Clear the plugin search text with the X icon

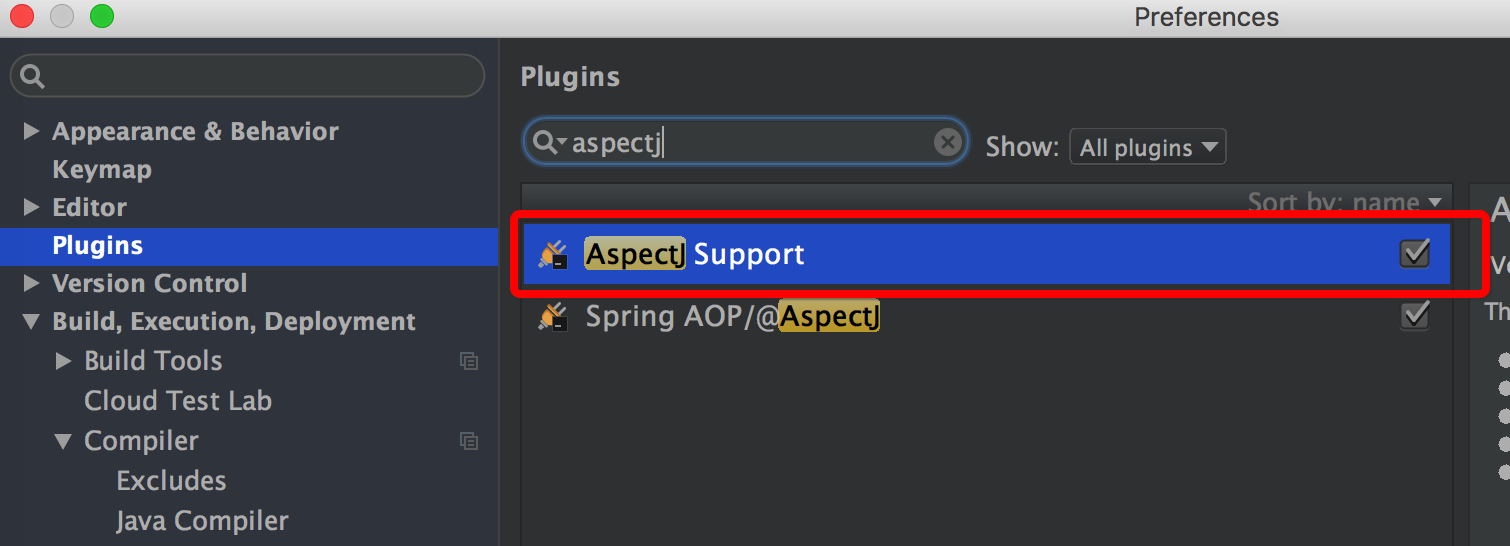[947, 143]
